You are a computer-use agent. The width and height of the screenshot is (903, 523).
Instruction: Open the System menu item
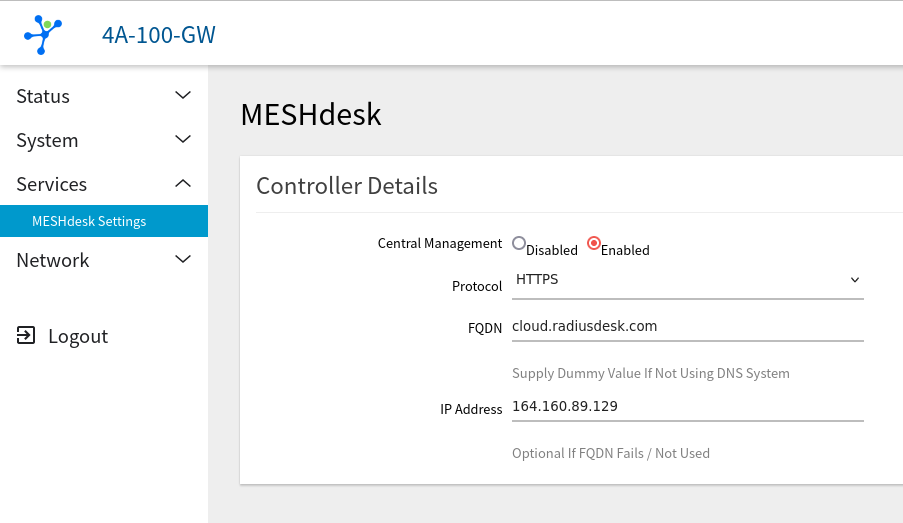(x=47, y=140)
